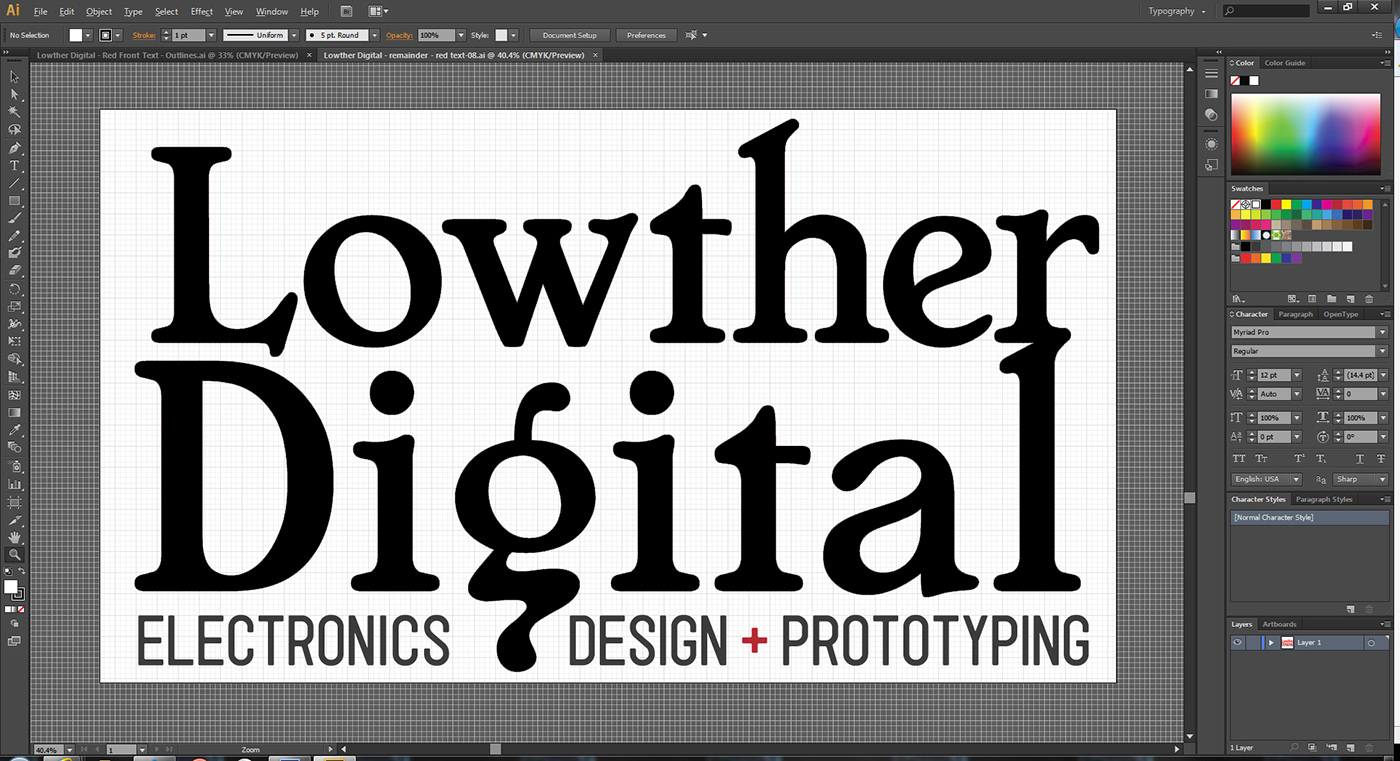Image resolution: width=1400 pixels, height=761 pixels.
Task: Pick the Paintbrush tool
Action: coord(14,219)
